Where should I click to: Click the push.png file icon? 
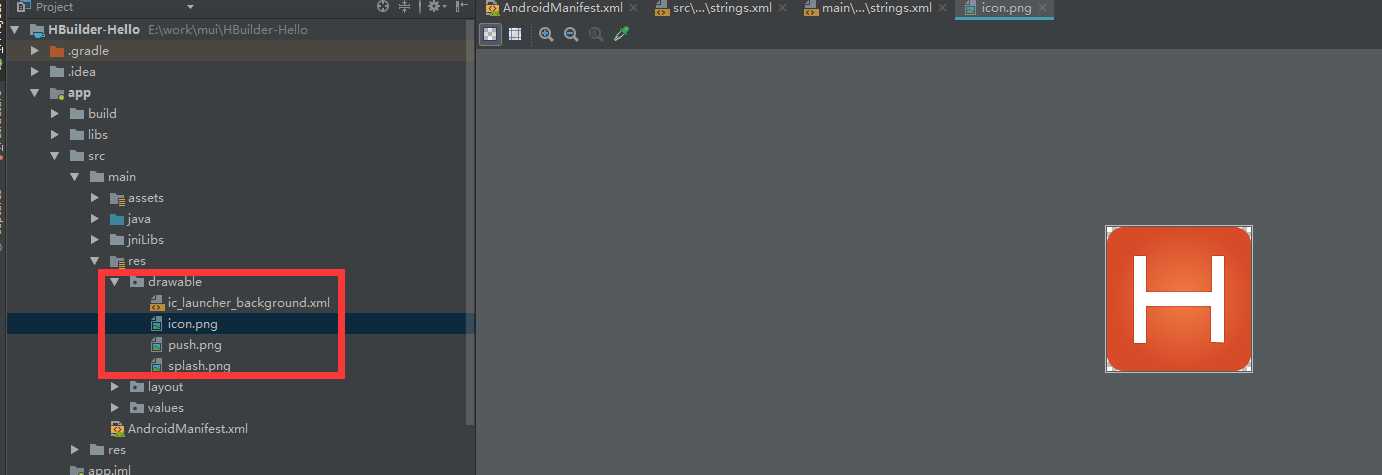[156, 345]
